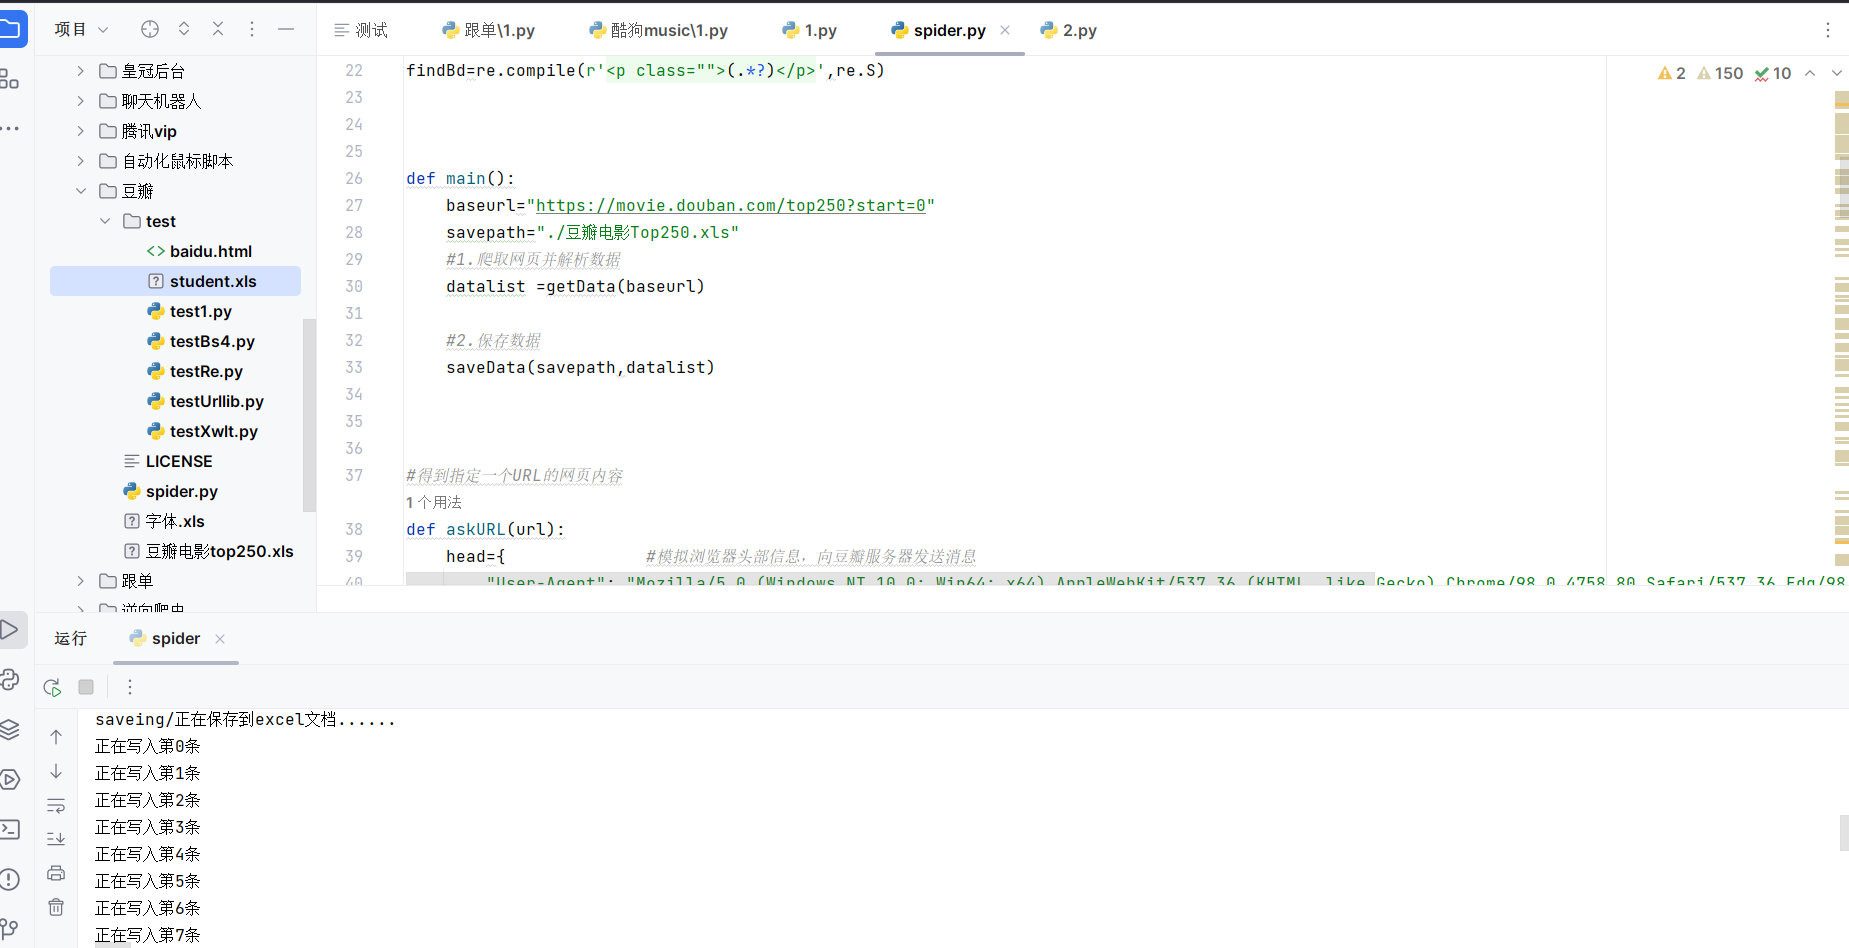Open the Services tool window

(9, 780)
